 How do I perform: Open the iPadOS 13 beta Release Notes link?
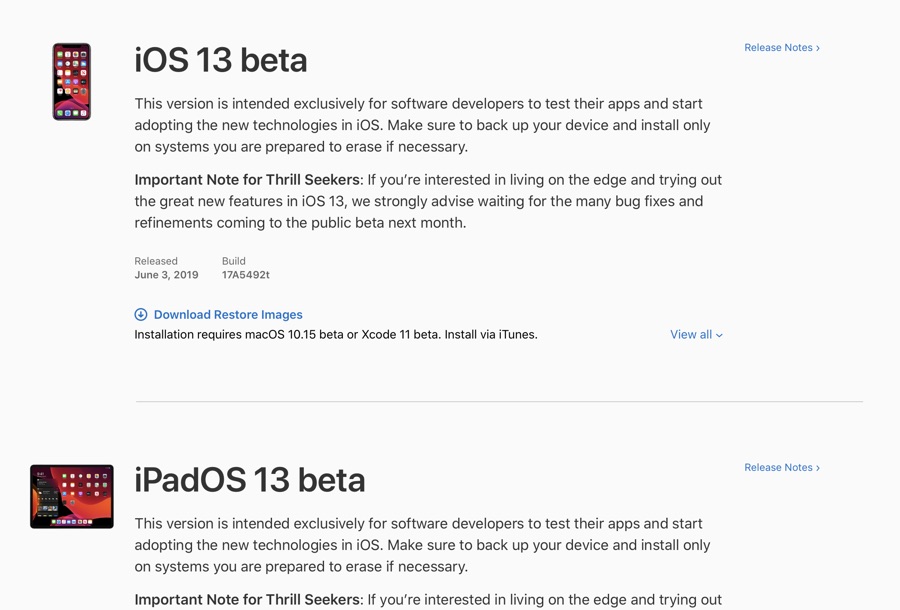[782, 468]
